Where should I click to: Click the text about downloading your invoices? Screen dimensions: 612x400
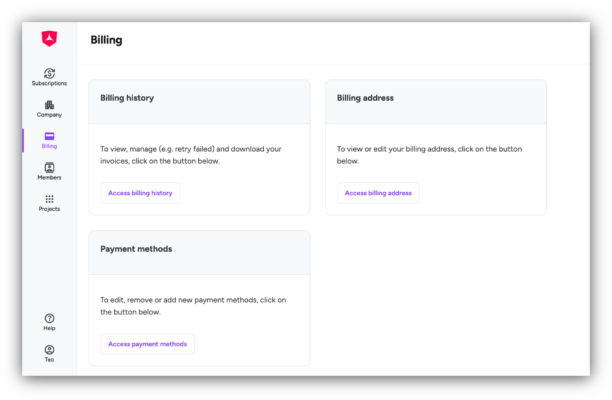pyautogui.click(x=190, y=155)
